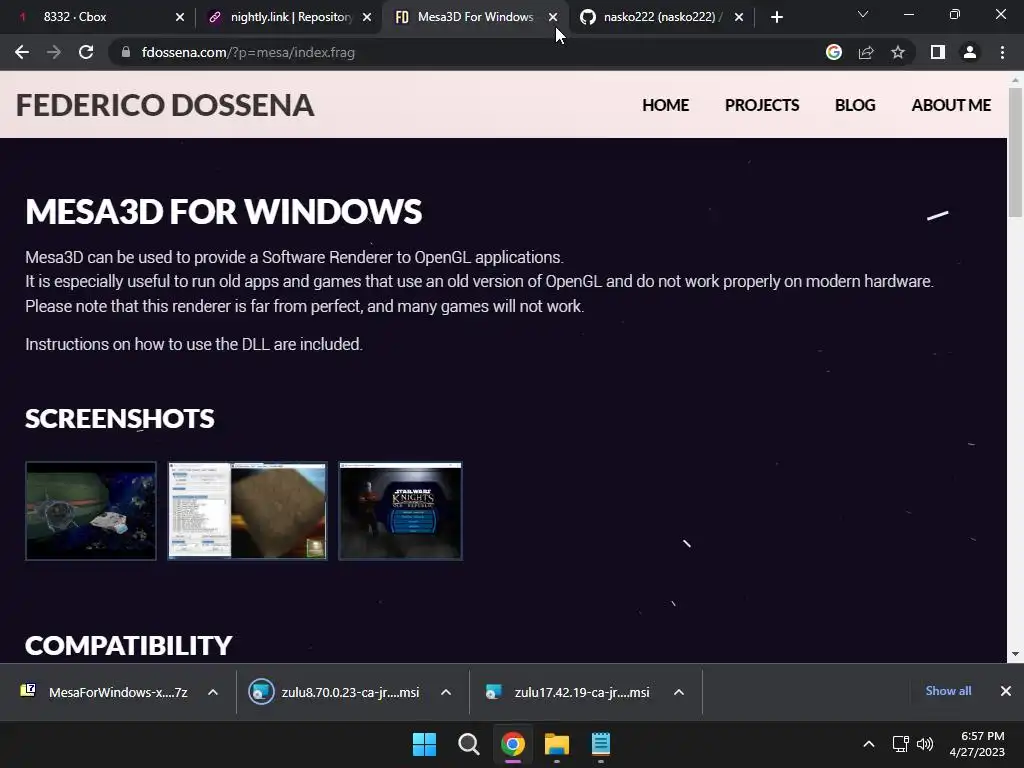Image resolution: width=1024 pixels, height=768 pixels.
Task: Open the Chrome profile icon
Action: click(970, 52)
